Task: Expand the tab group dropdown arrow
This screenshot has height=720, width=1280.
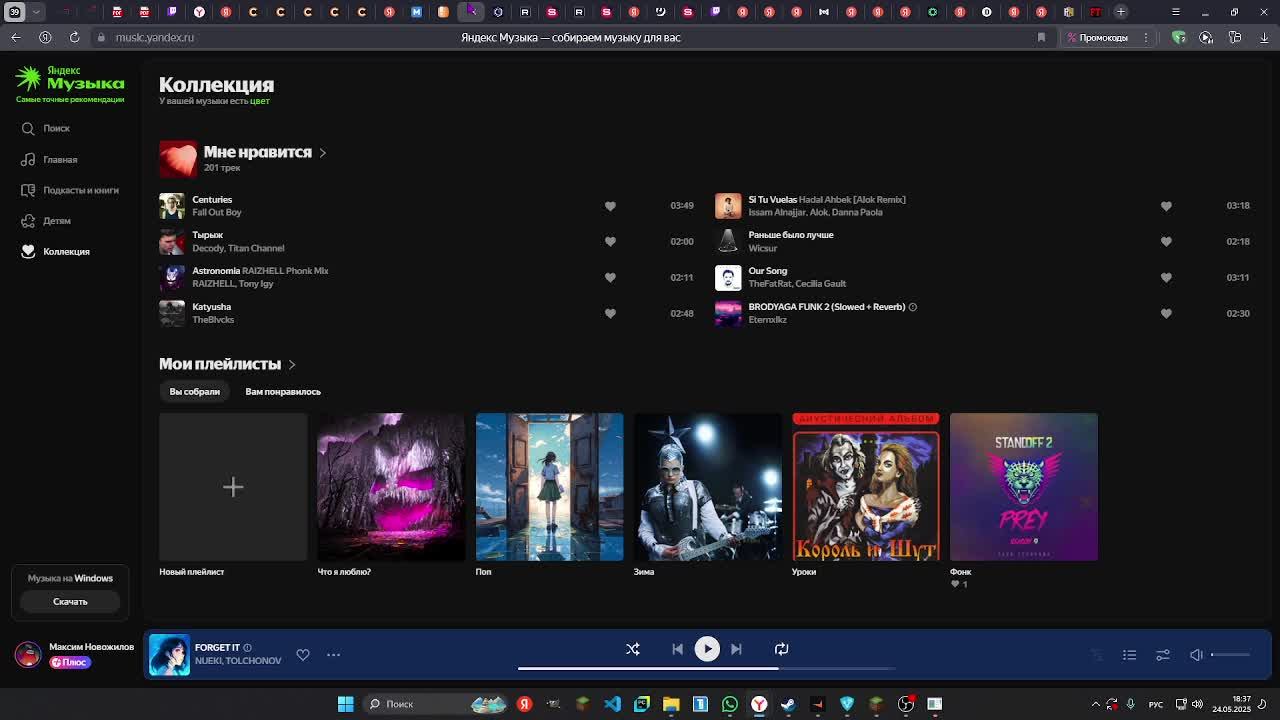Action: (37, 12)
